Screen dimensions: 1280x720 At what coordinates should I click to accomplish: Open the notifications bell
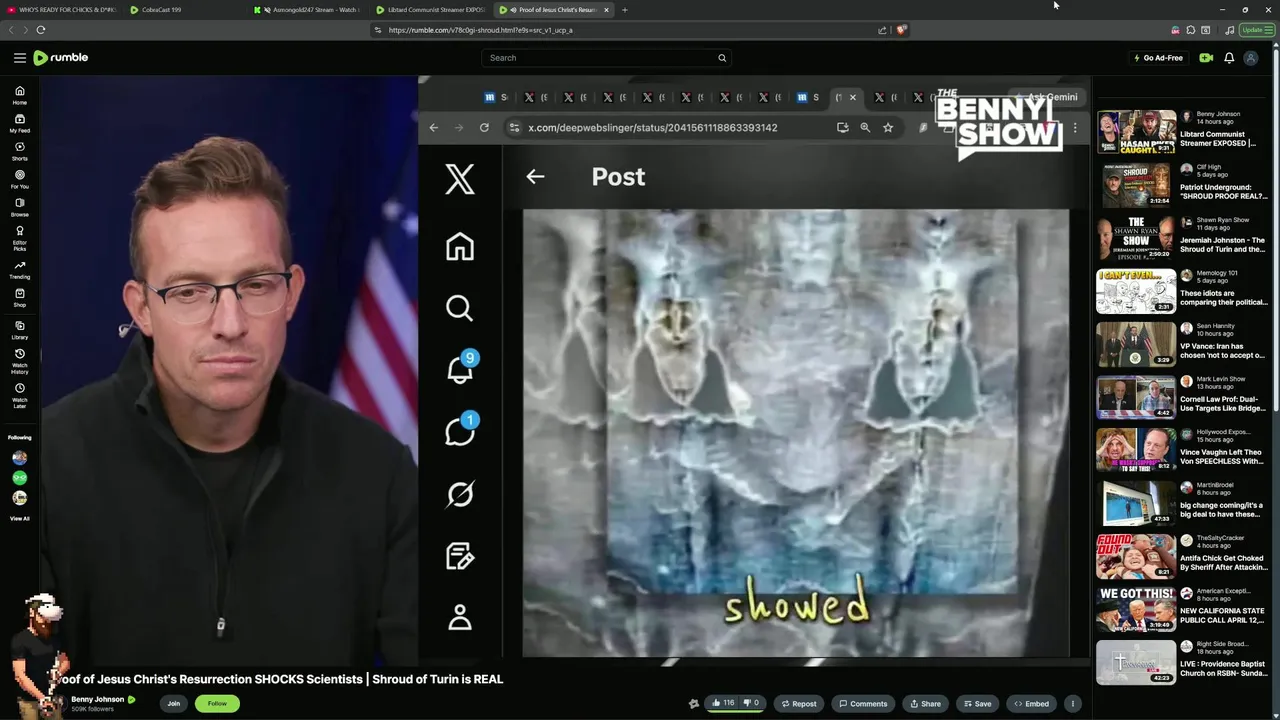pyautogui.click(x=1229, y=58)
